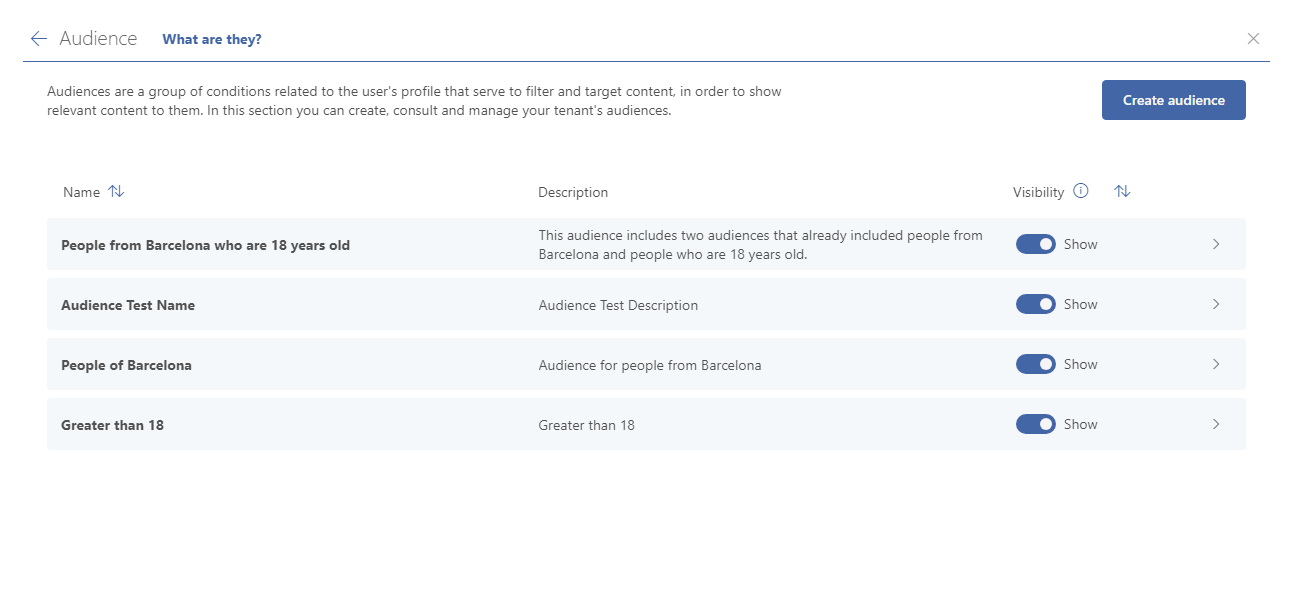The image size is (1293, 610).
Task: Click the 'Description' column header
Action: pos(573,192)
